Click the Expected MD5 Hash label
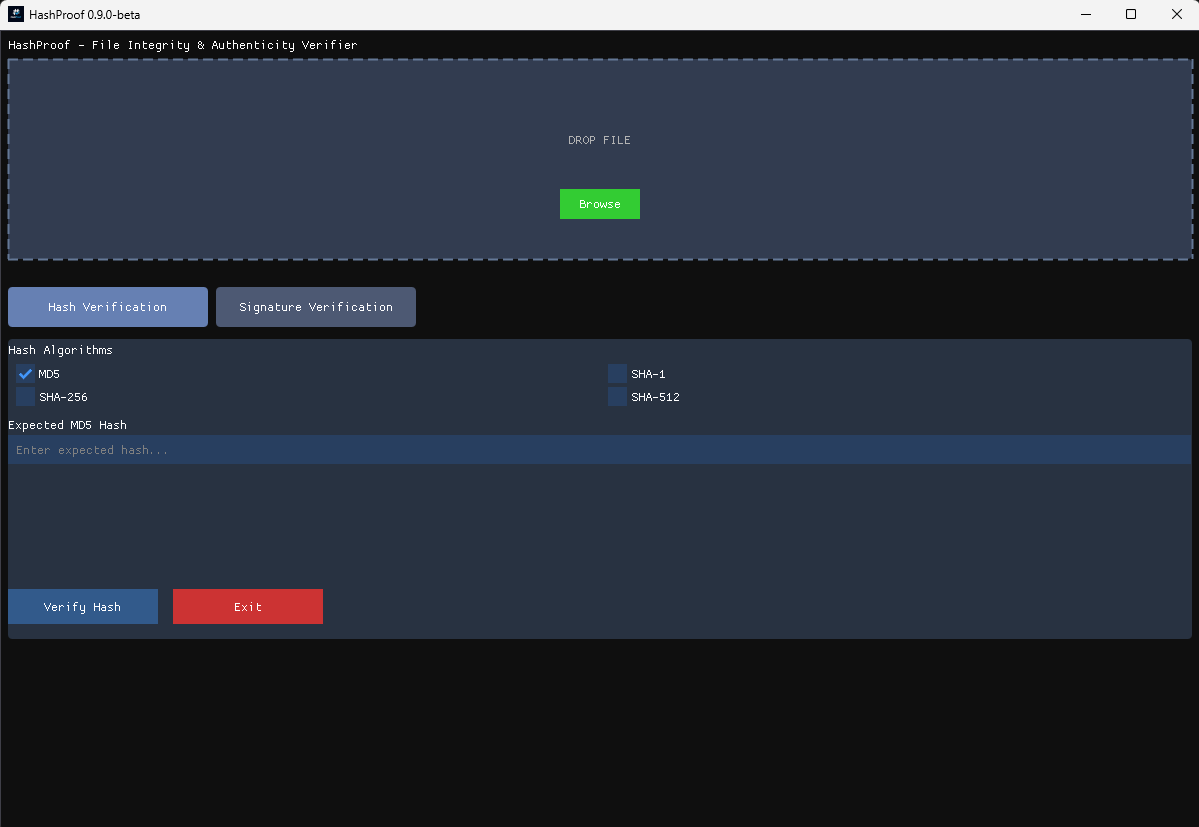This screenshot has height=827, width=1199. click(66, 425)
